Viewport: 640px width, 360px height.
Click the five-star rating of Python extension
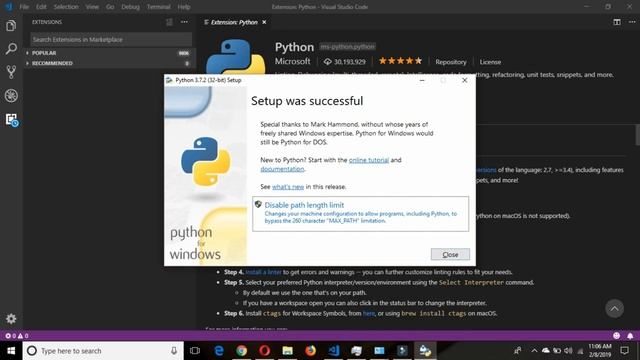(x=400, y=61)
